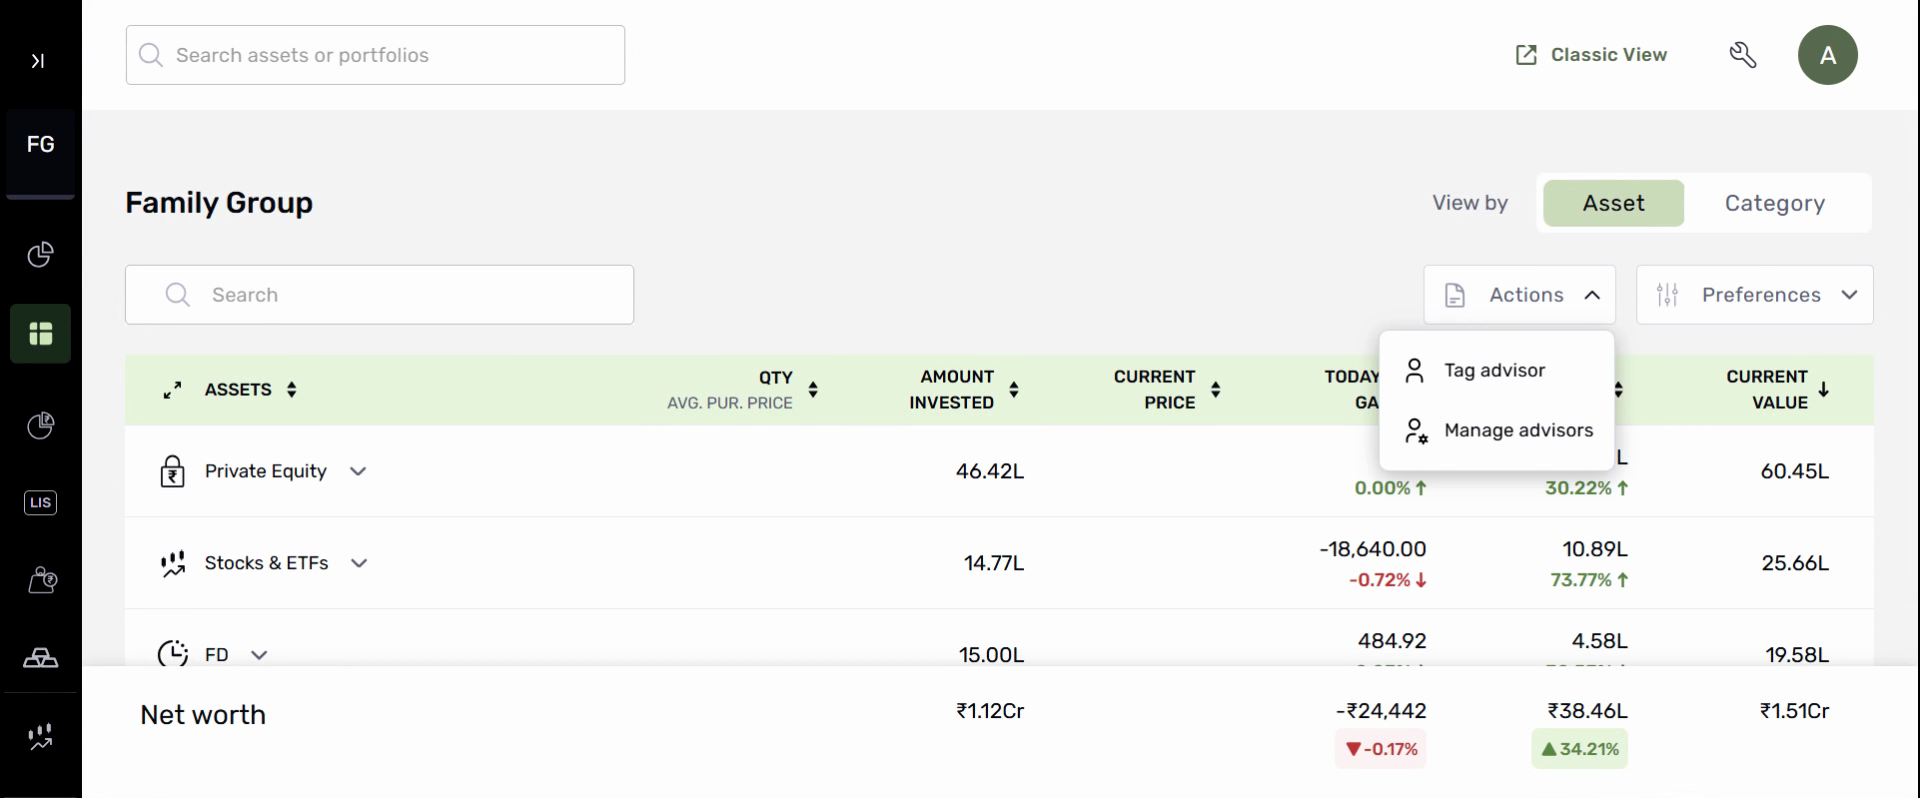Sort by Current Value column

[x=1823, y=389]
